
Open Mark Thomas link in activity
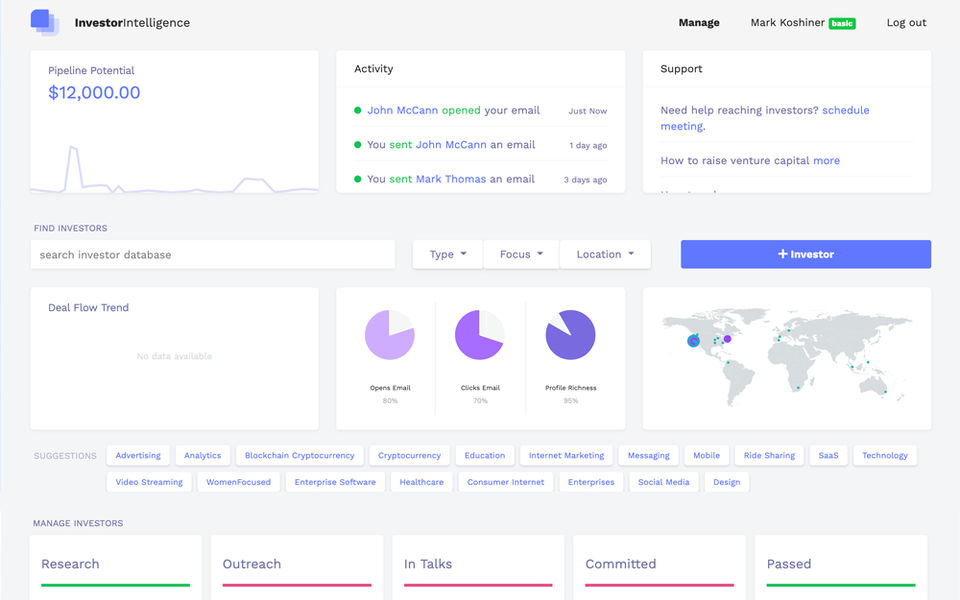451,179
